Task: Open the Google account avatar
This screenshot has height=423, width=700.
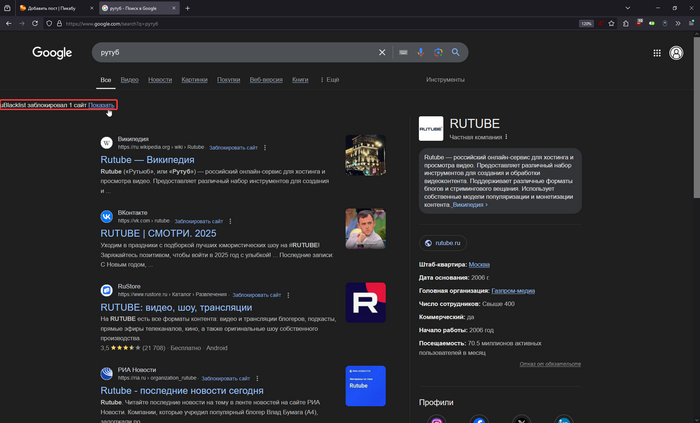Action: click(x=676, y=53)
